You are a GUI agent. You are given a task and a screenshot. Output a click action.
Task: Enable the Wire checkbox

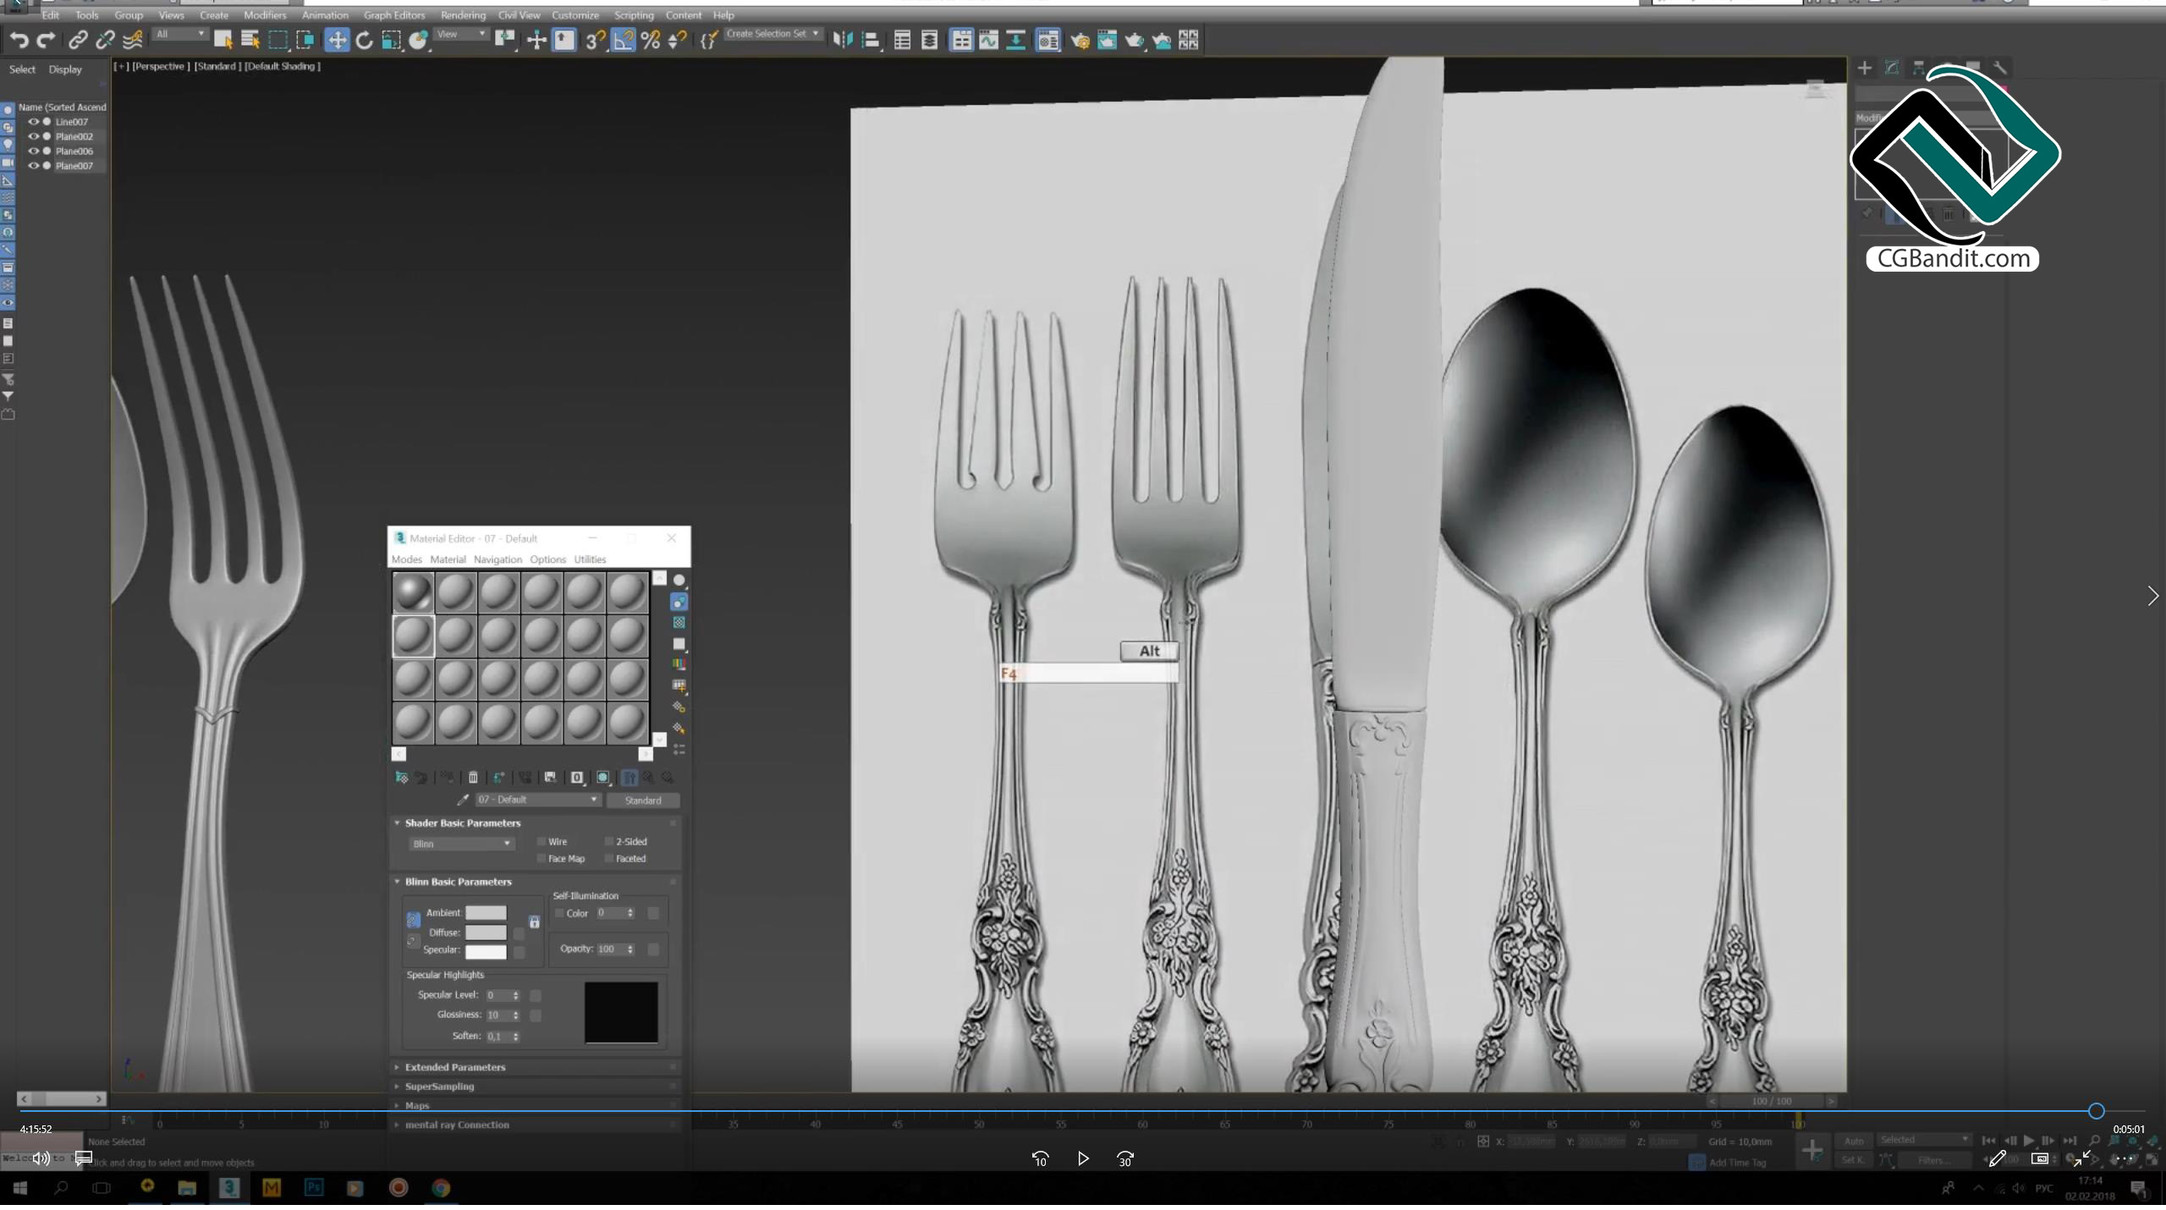542,842
